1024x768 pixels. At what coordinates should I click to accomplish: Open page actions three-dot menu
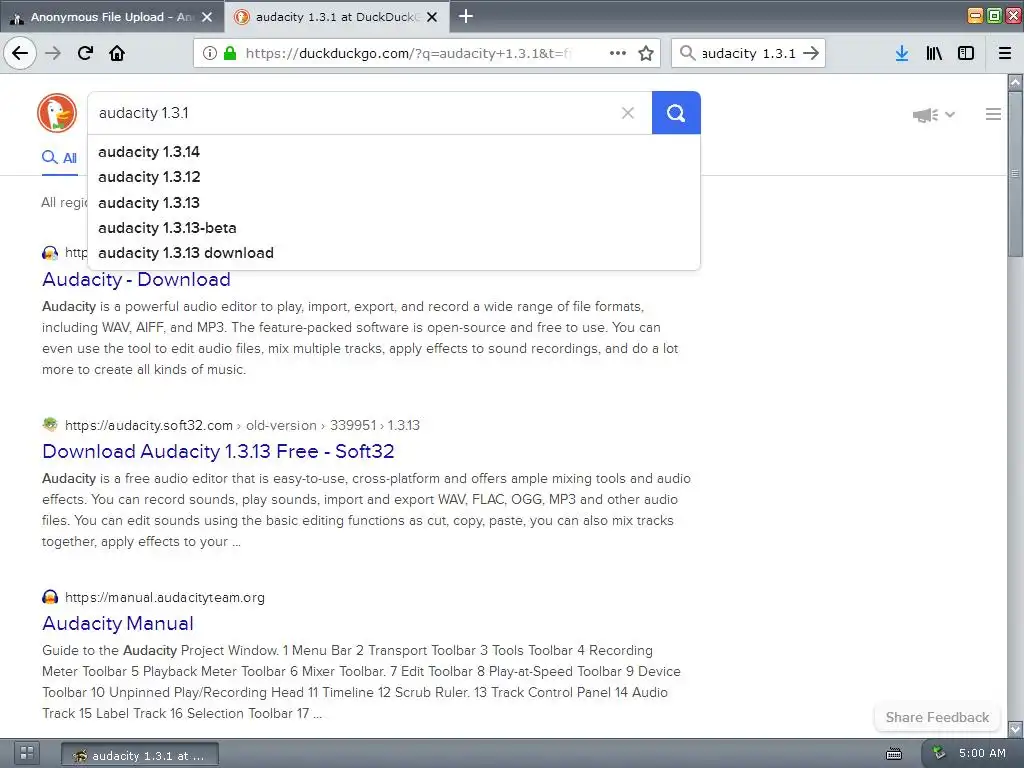click(x=618, y=53)
